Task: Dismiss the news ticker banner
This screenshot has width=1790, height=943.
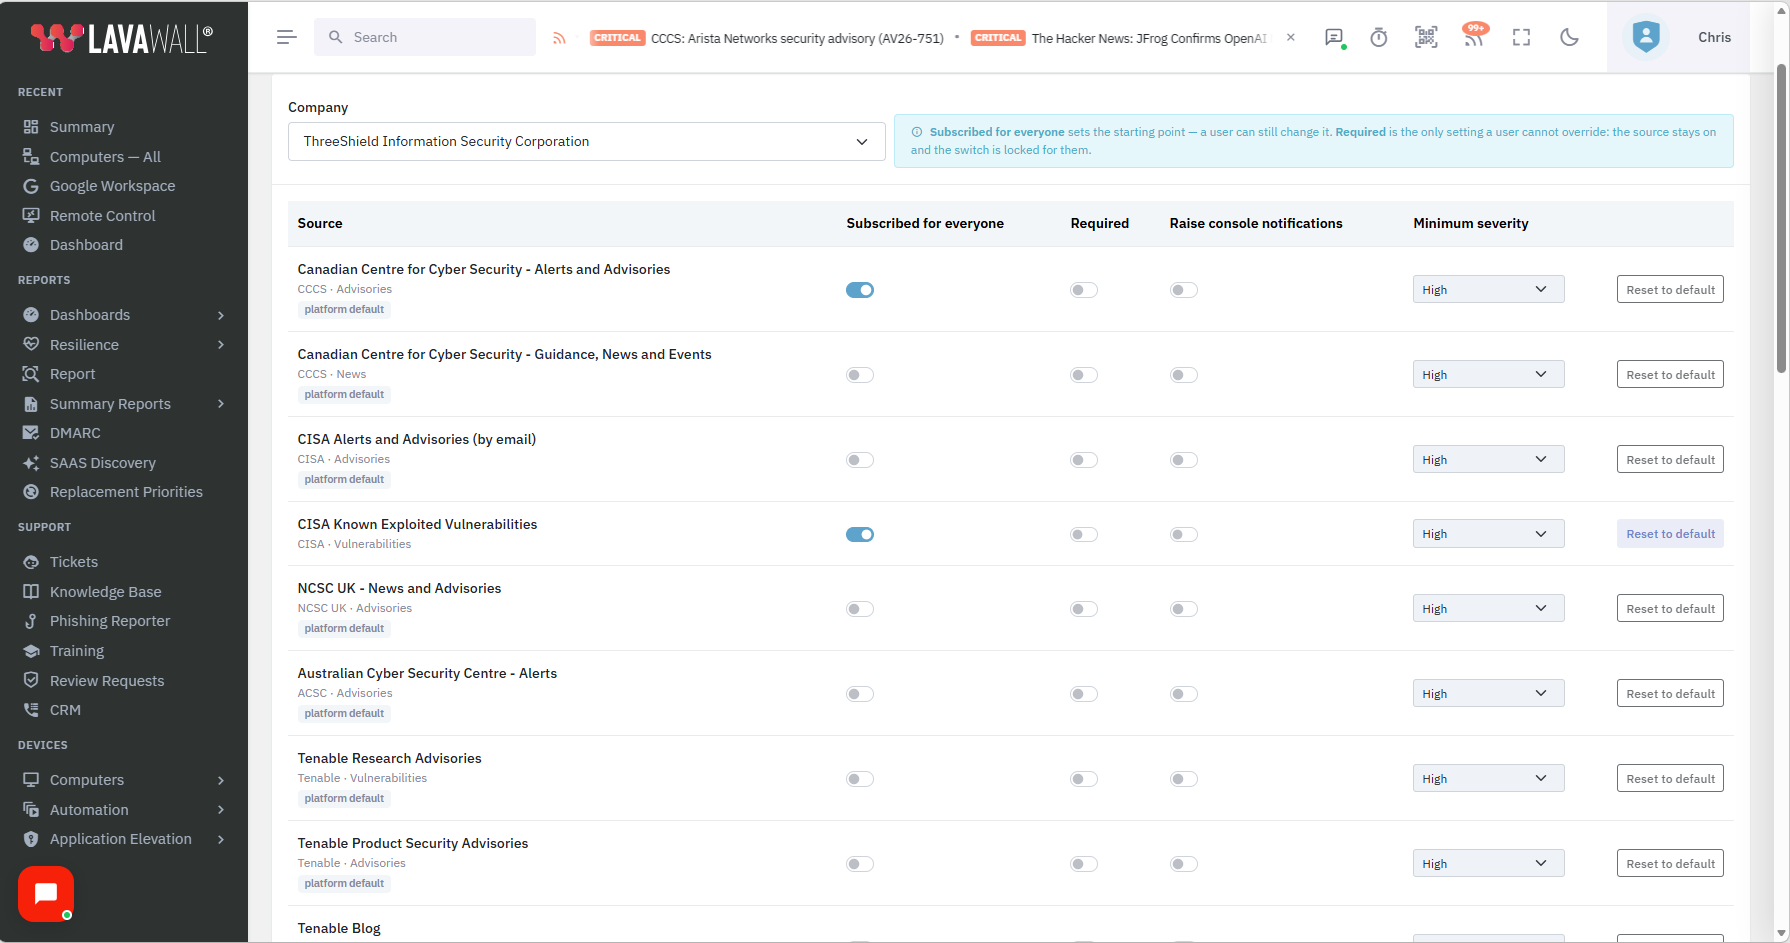Action: click(x=1291, y=37)
